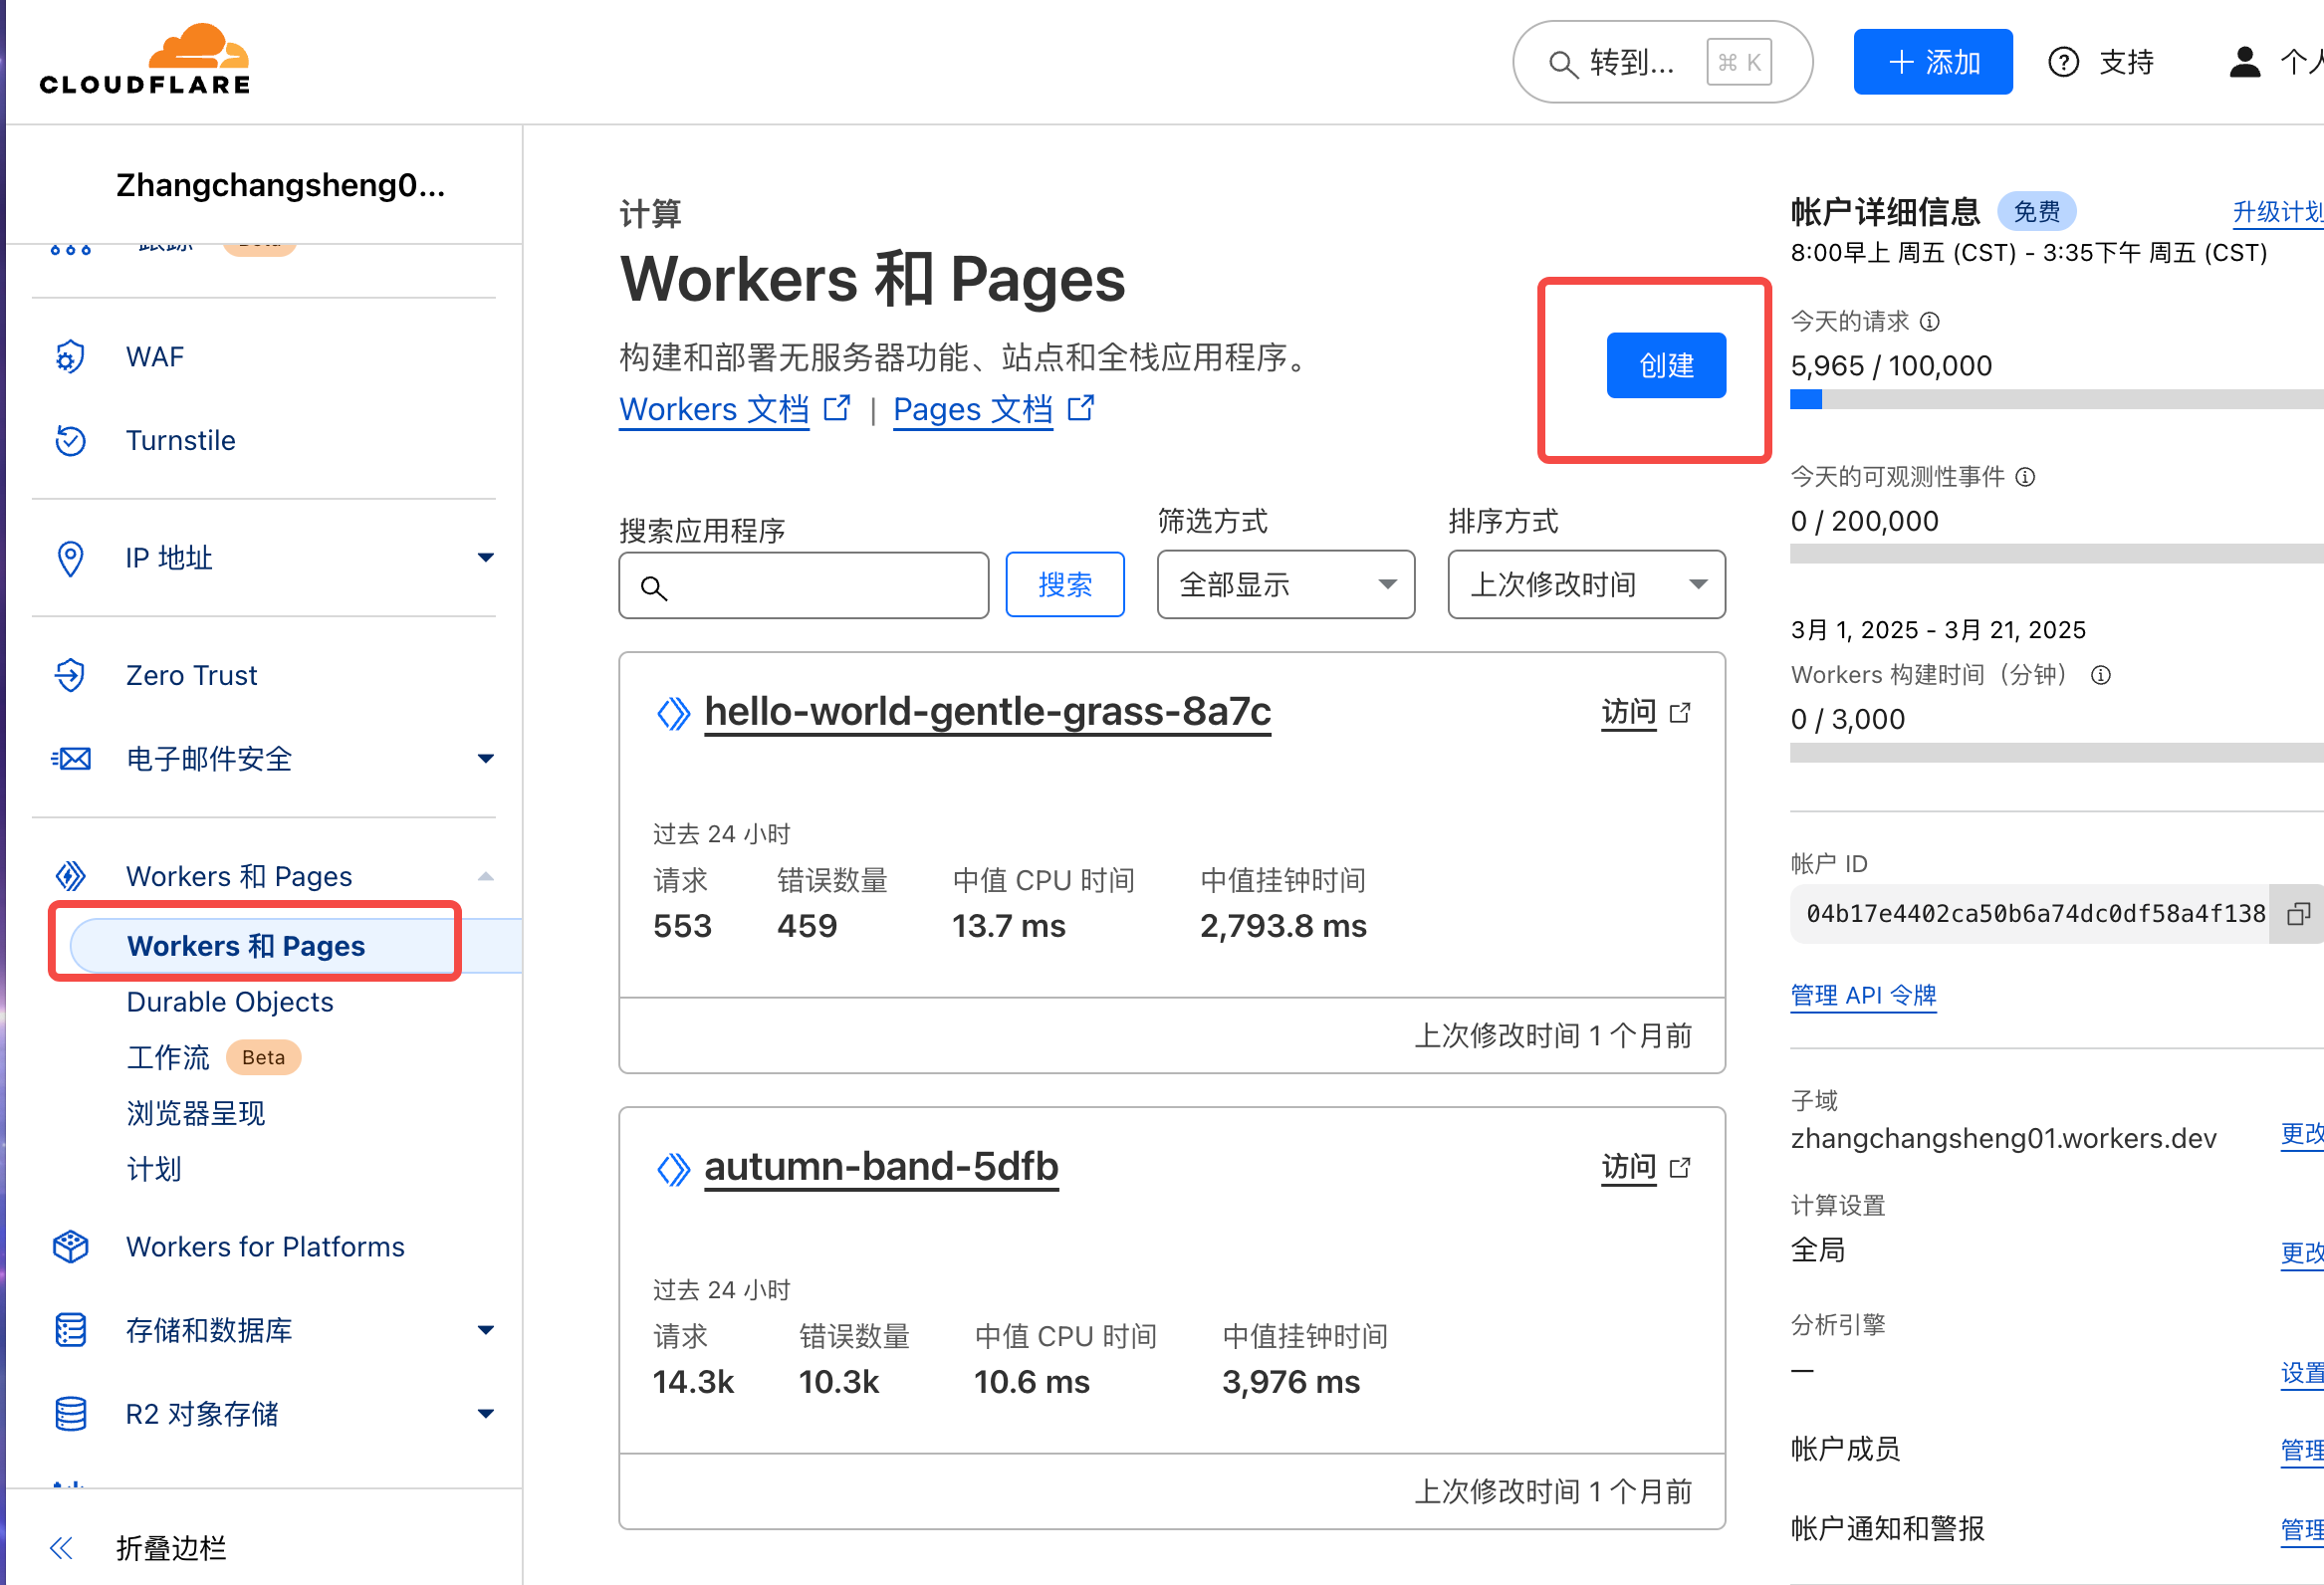The height and width of the screenshot is (1585, 2324).
Task: Expand the IP 地址 sidebar section
Action: point(485,558)
